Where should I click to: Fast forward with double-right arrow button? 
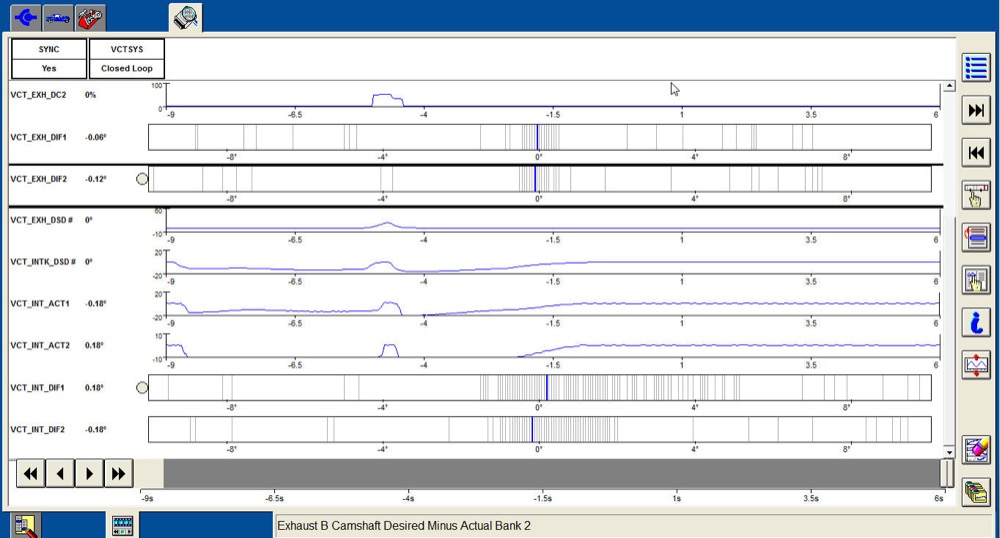point(119,473)
